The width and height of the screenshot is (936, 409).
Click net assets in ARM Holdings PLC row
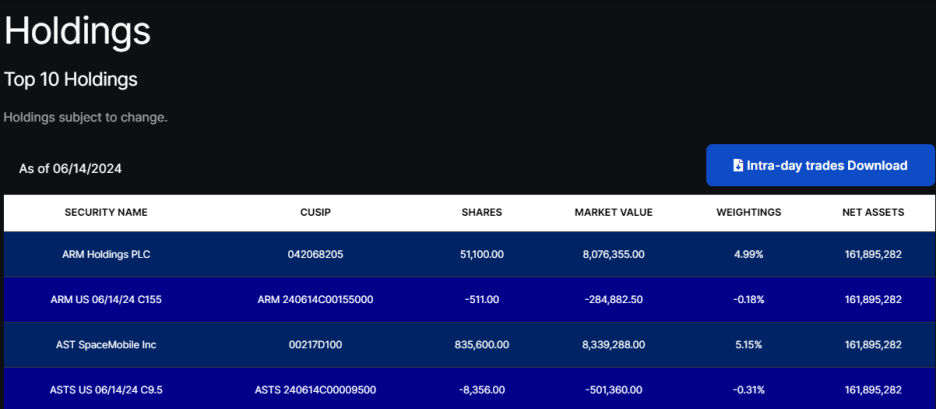coord(873,254)
